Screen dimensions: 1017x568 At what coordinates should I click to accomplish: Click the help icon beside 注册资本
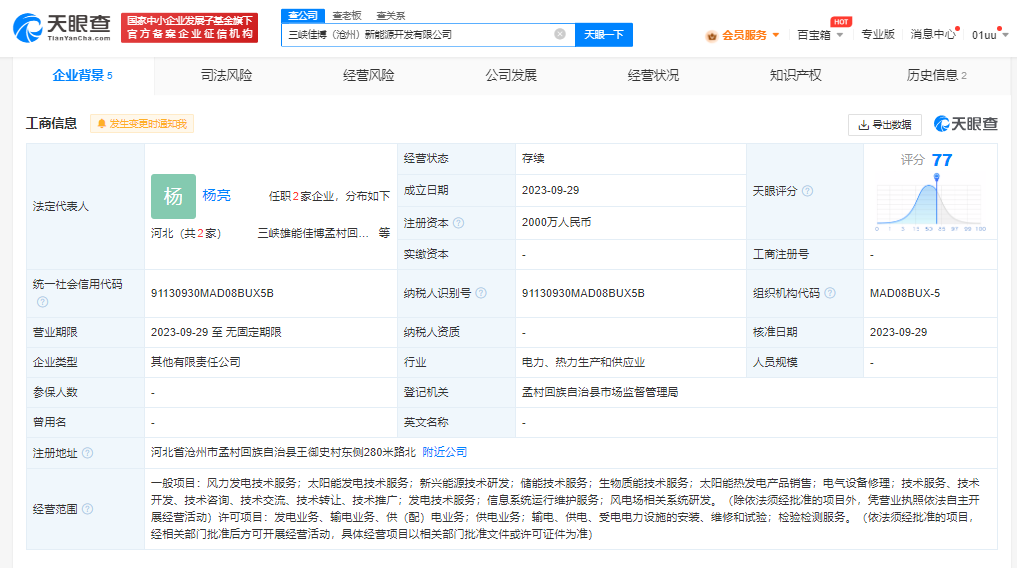pos(458,223)
